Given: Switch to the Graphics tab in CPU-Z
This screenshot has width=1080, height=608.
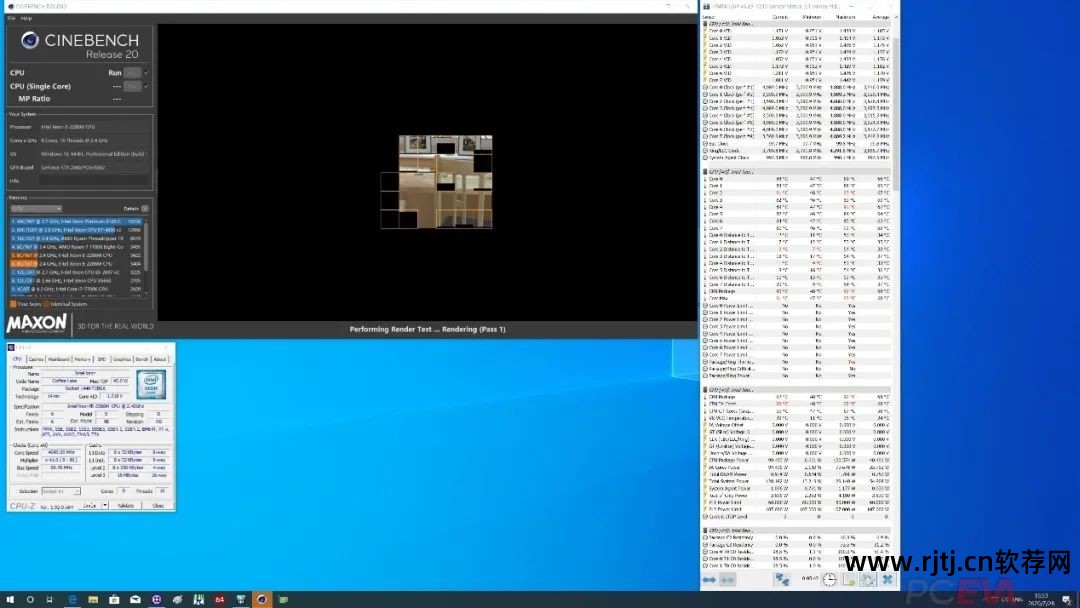Looking at the screenshot, I should (x=122, y=359).
